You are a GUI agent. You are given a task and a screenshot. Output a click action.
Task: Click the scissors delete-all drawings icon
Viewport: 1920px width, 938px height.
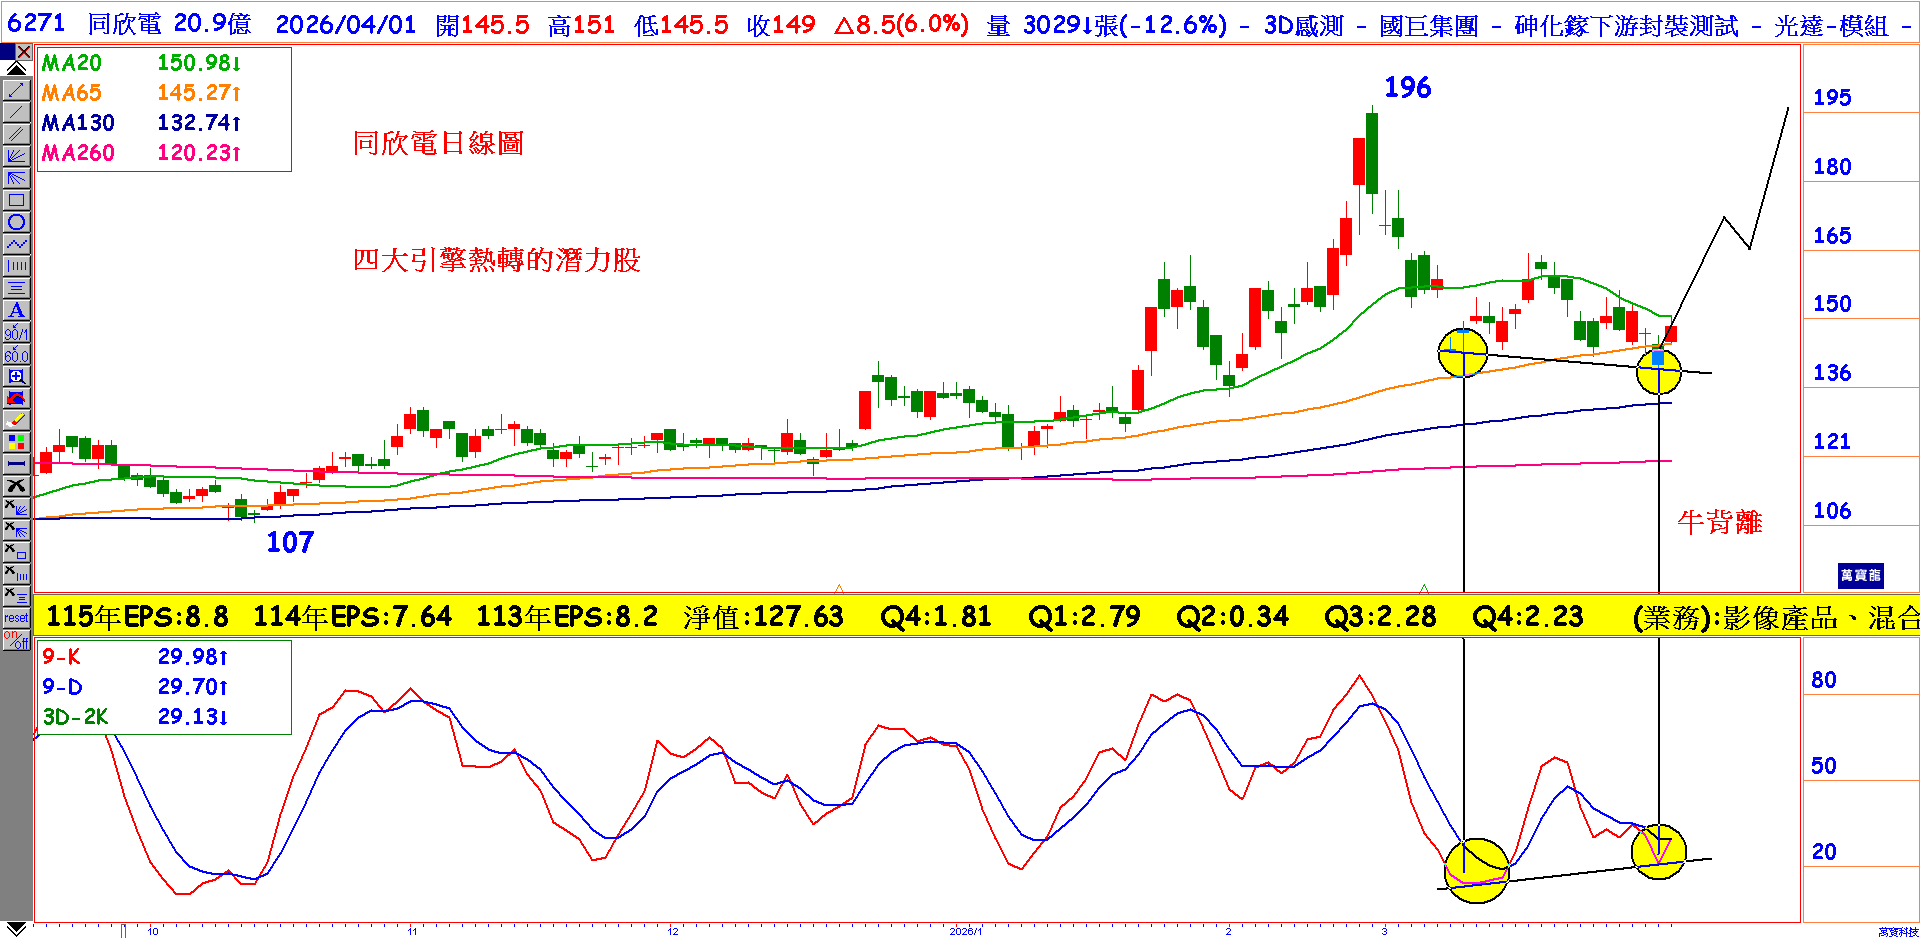tap(16, 486)
